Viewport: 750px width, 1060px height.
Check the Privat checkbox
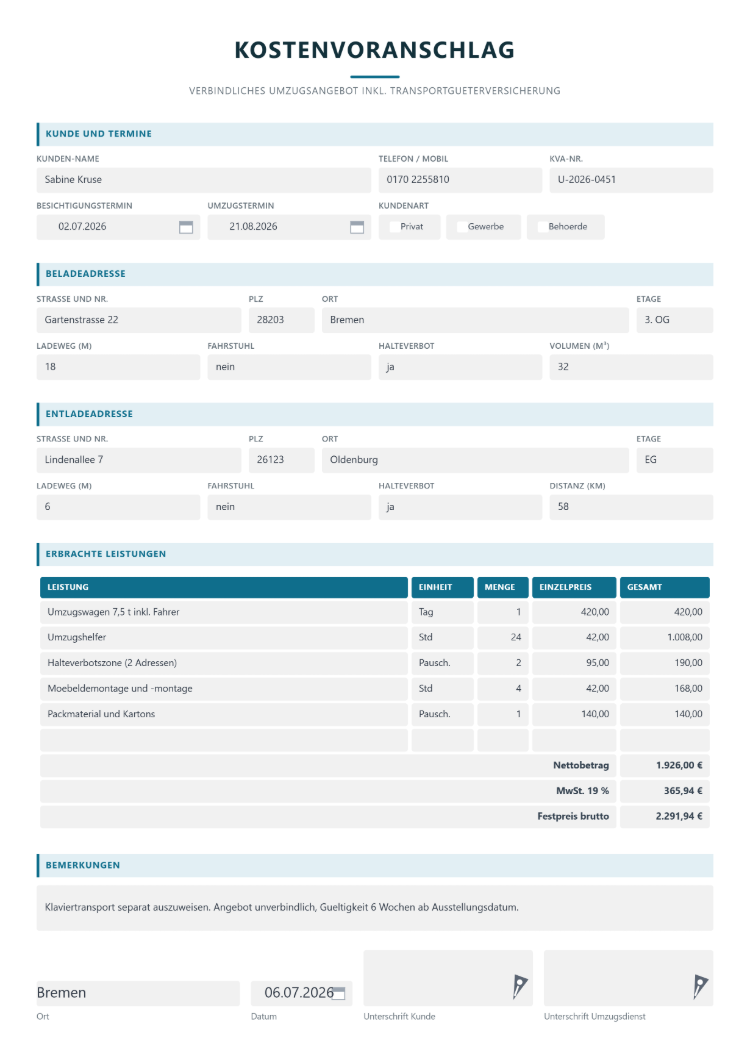pos(394,227)
